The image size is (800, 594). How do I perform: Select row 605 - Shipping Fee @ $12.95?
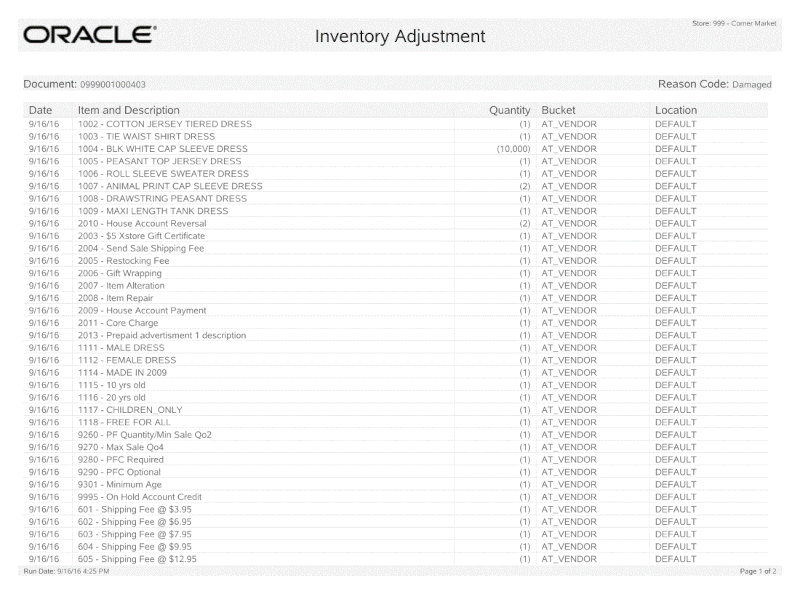pyautogui.click(x=395, y=559)
